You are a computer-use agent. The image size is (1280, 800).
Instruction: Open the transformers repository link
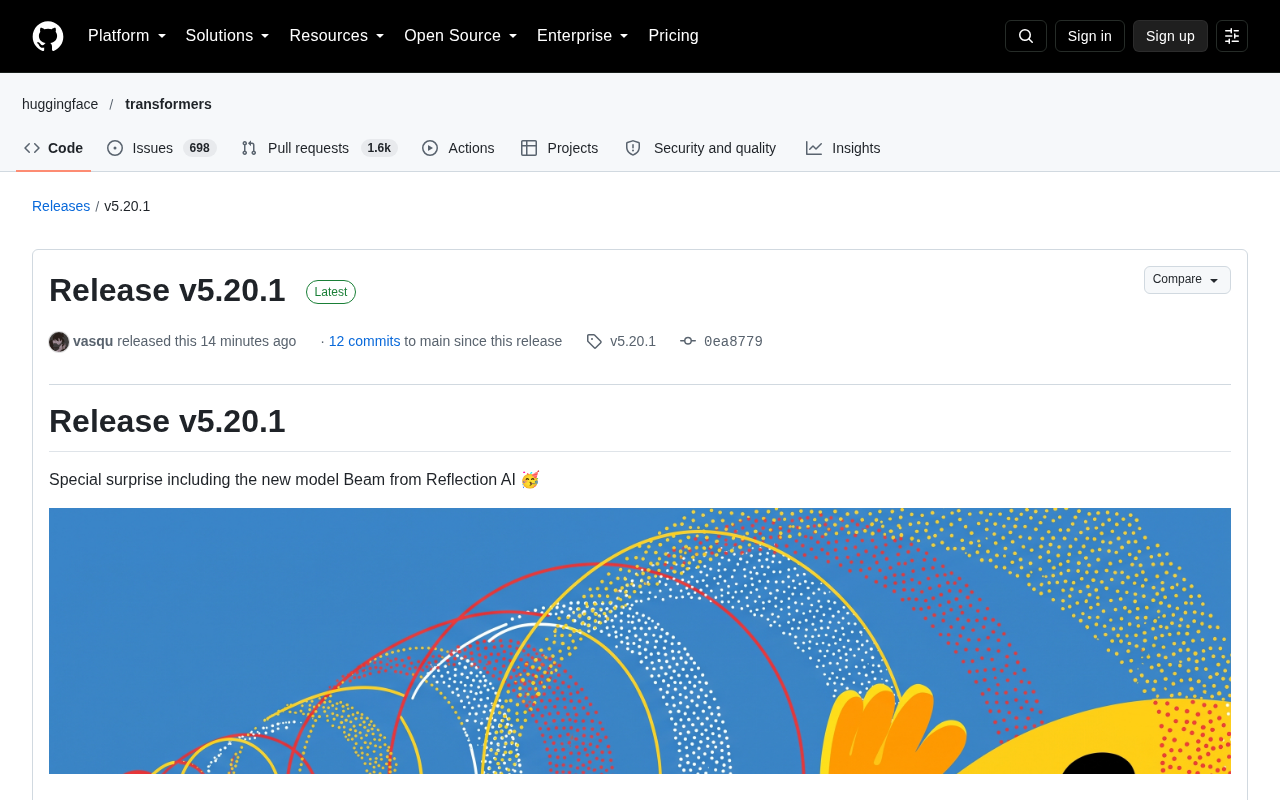click(168, 104)
